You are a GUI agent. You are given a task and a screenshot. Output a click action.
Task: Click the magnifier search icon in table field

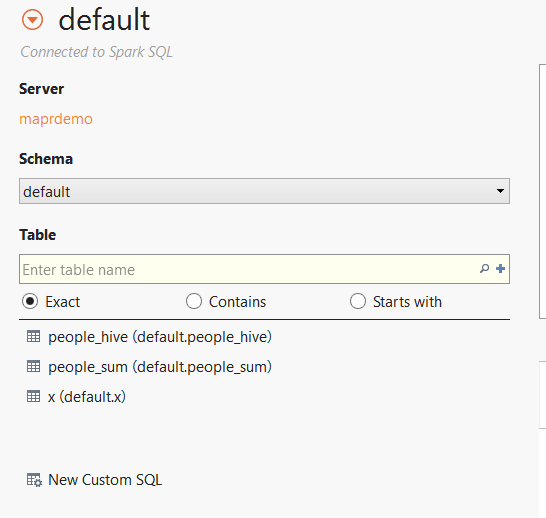click(x=484, y=268)
